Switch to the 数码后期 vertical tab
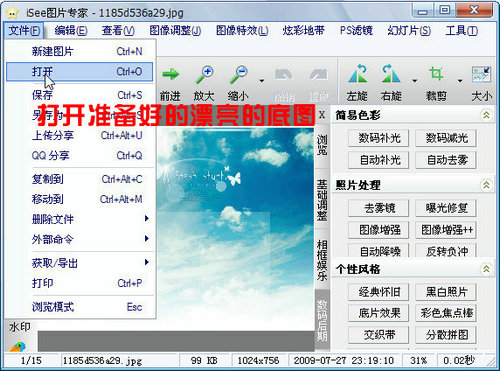 click(x=322, y=320)
